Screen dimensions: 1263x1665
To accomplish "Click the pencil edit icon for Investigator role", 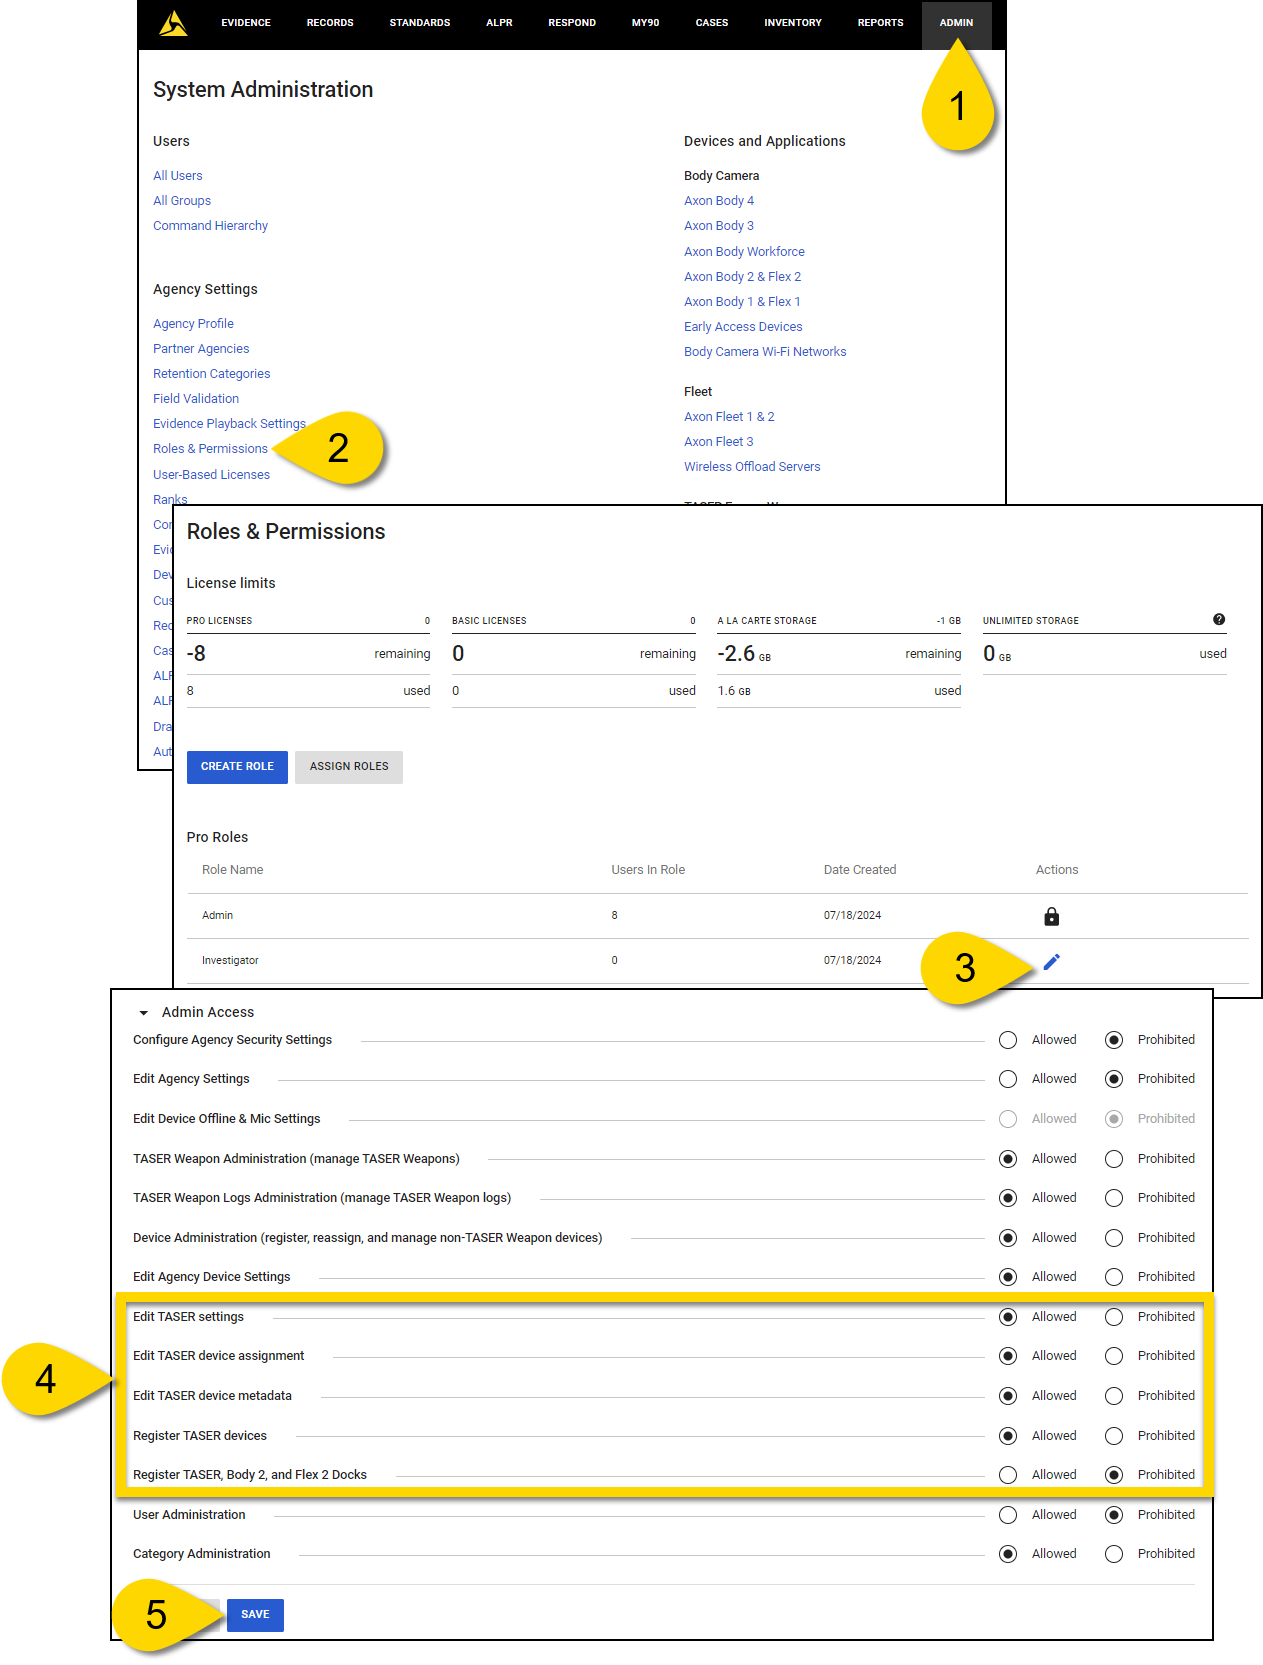I will [x=1051, y=962].
